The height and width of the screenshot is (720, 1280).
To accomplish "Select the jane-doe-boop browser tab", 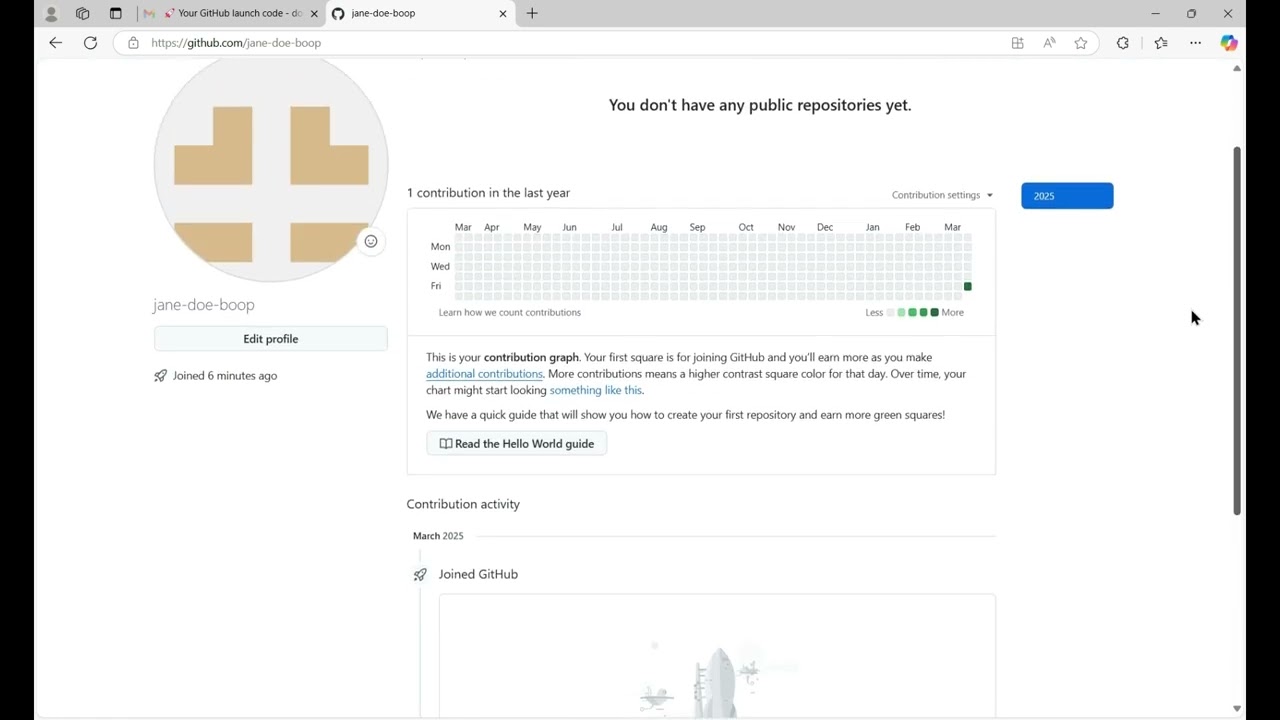I will coord(420,14).
